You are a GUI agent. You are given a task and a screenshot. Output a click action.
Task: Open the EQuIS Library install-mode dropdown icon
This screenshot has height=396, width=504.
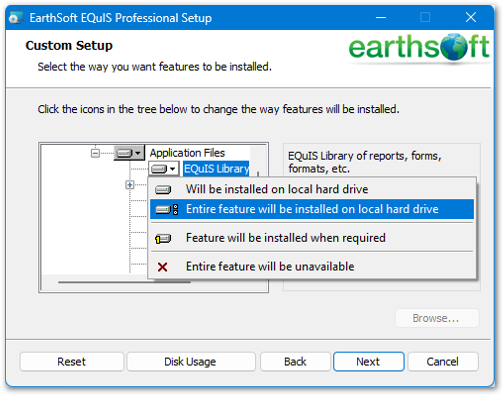coord(164,169)
